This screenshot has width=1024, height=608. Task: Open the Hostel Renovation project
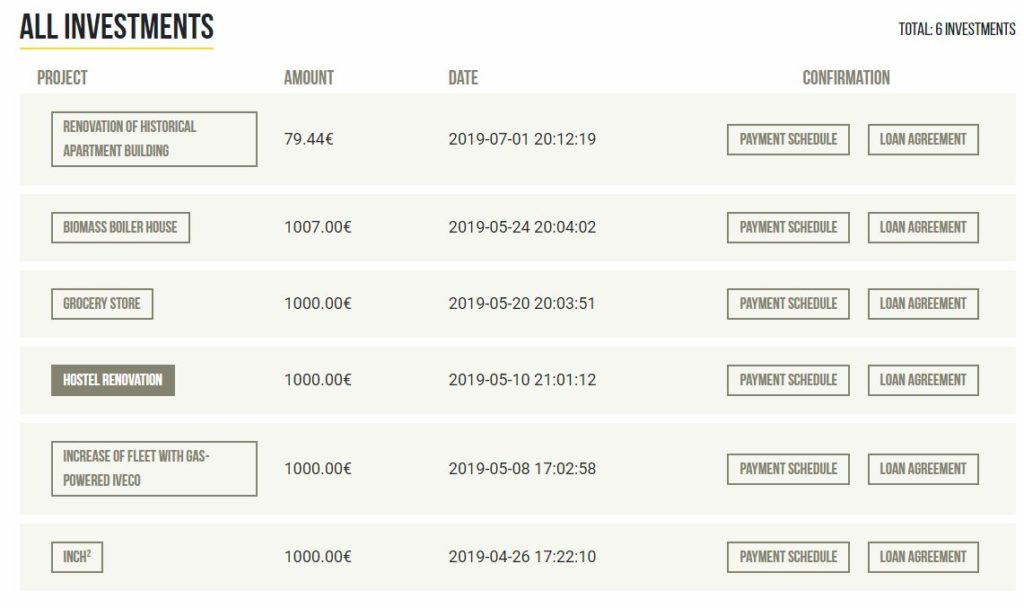point(113,380)
